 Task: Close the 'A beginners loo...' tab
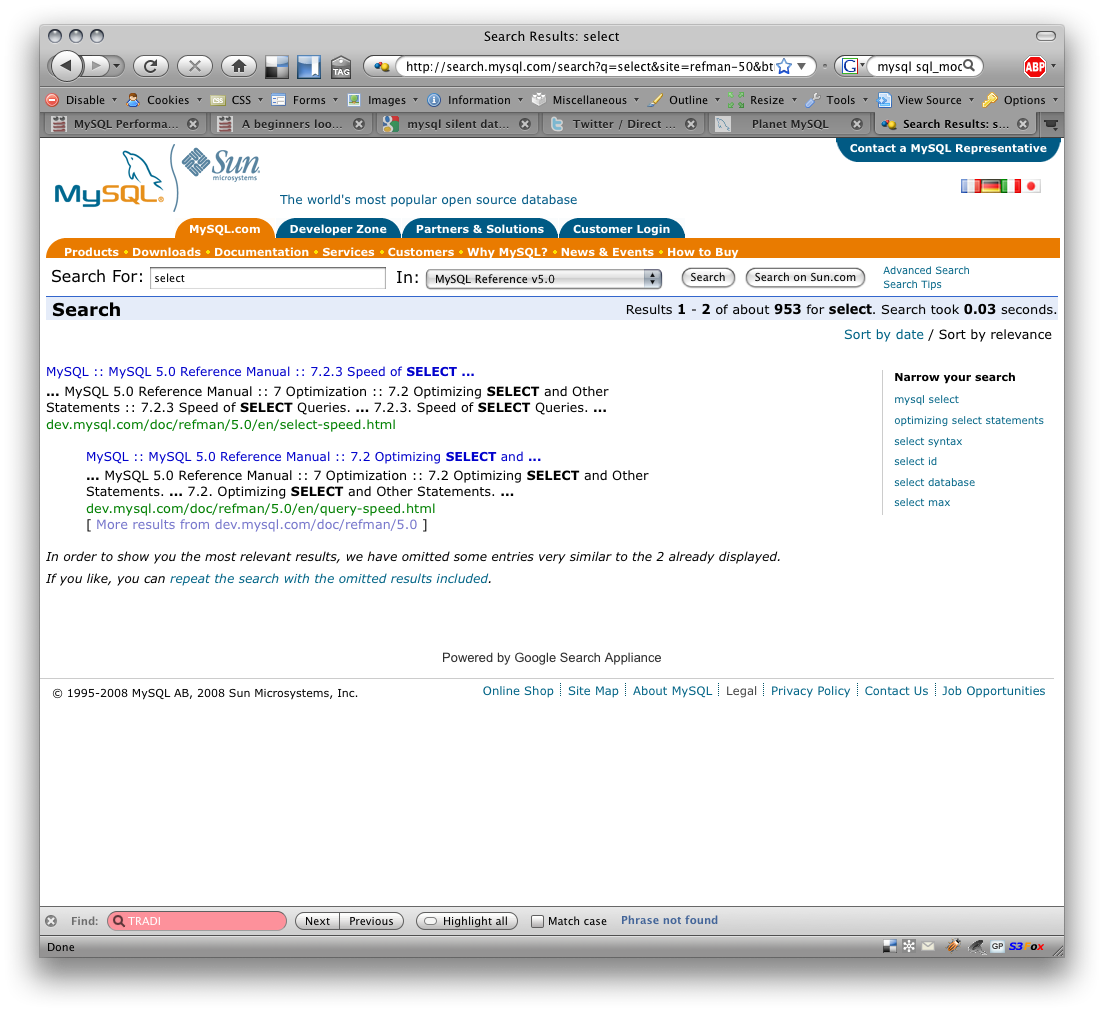point(359,124)
